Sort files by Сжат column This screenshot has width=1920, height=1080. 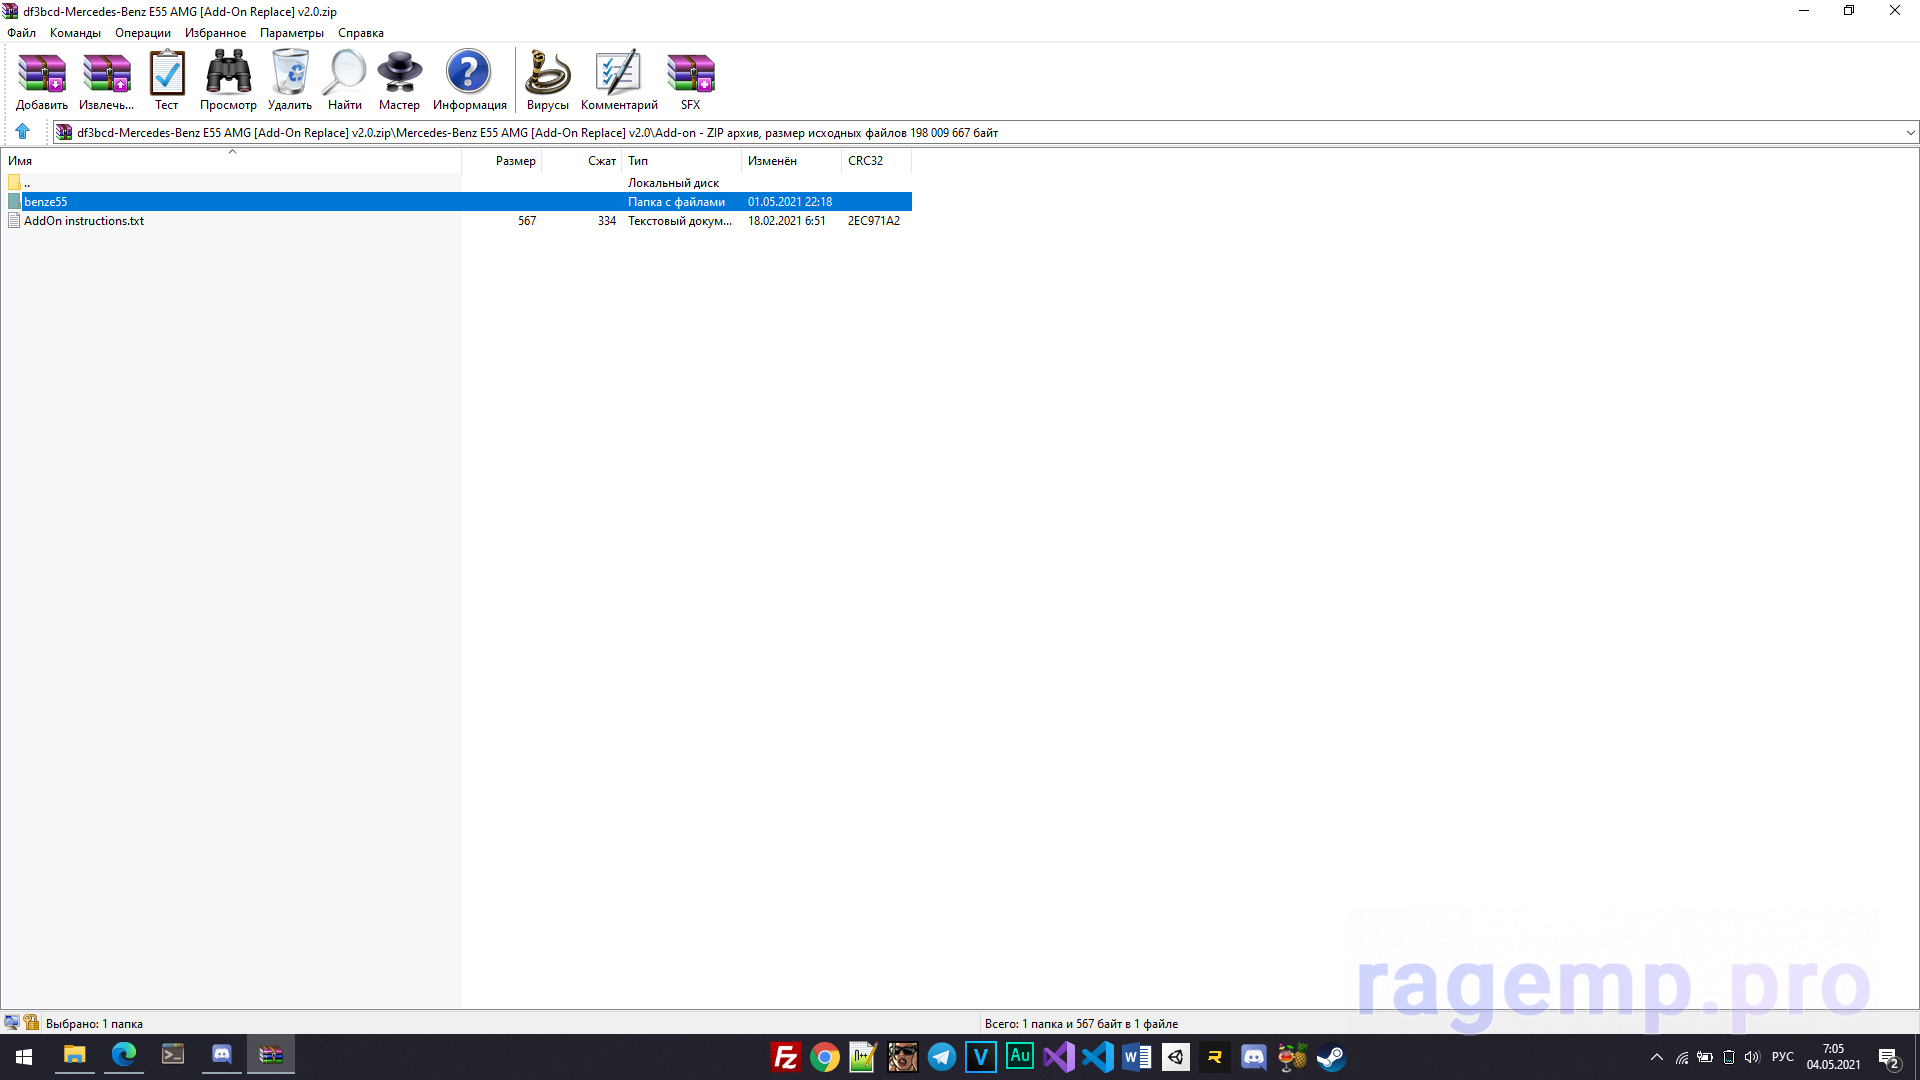point(582,161)
